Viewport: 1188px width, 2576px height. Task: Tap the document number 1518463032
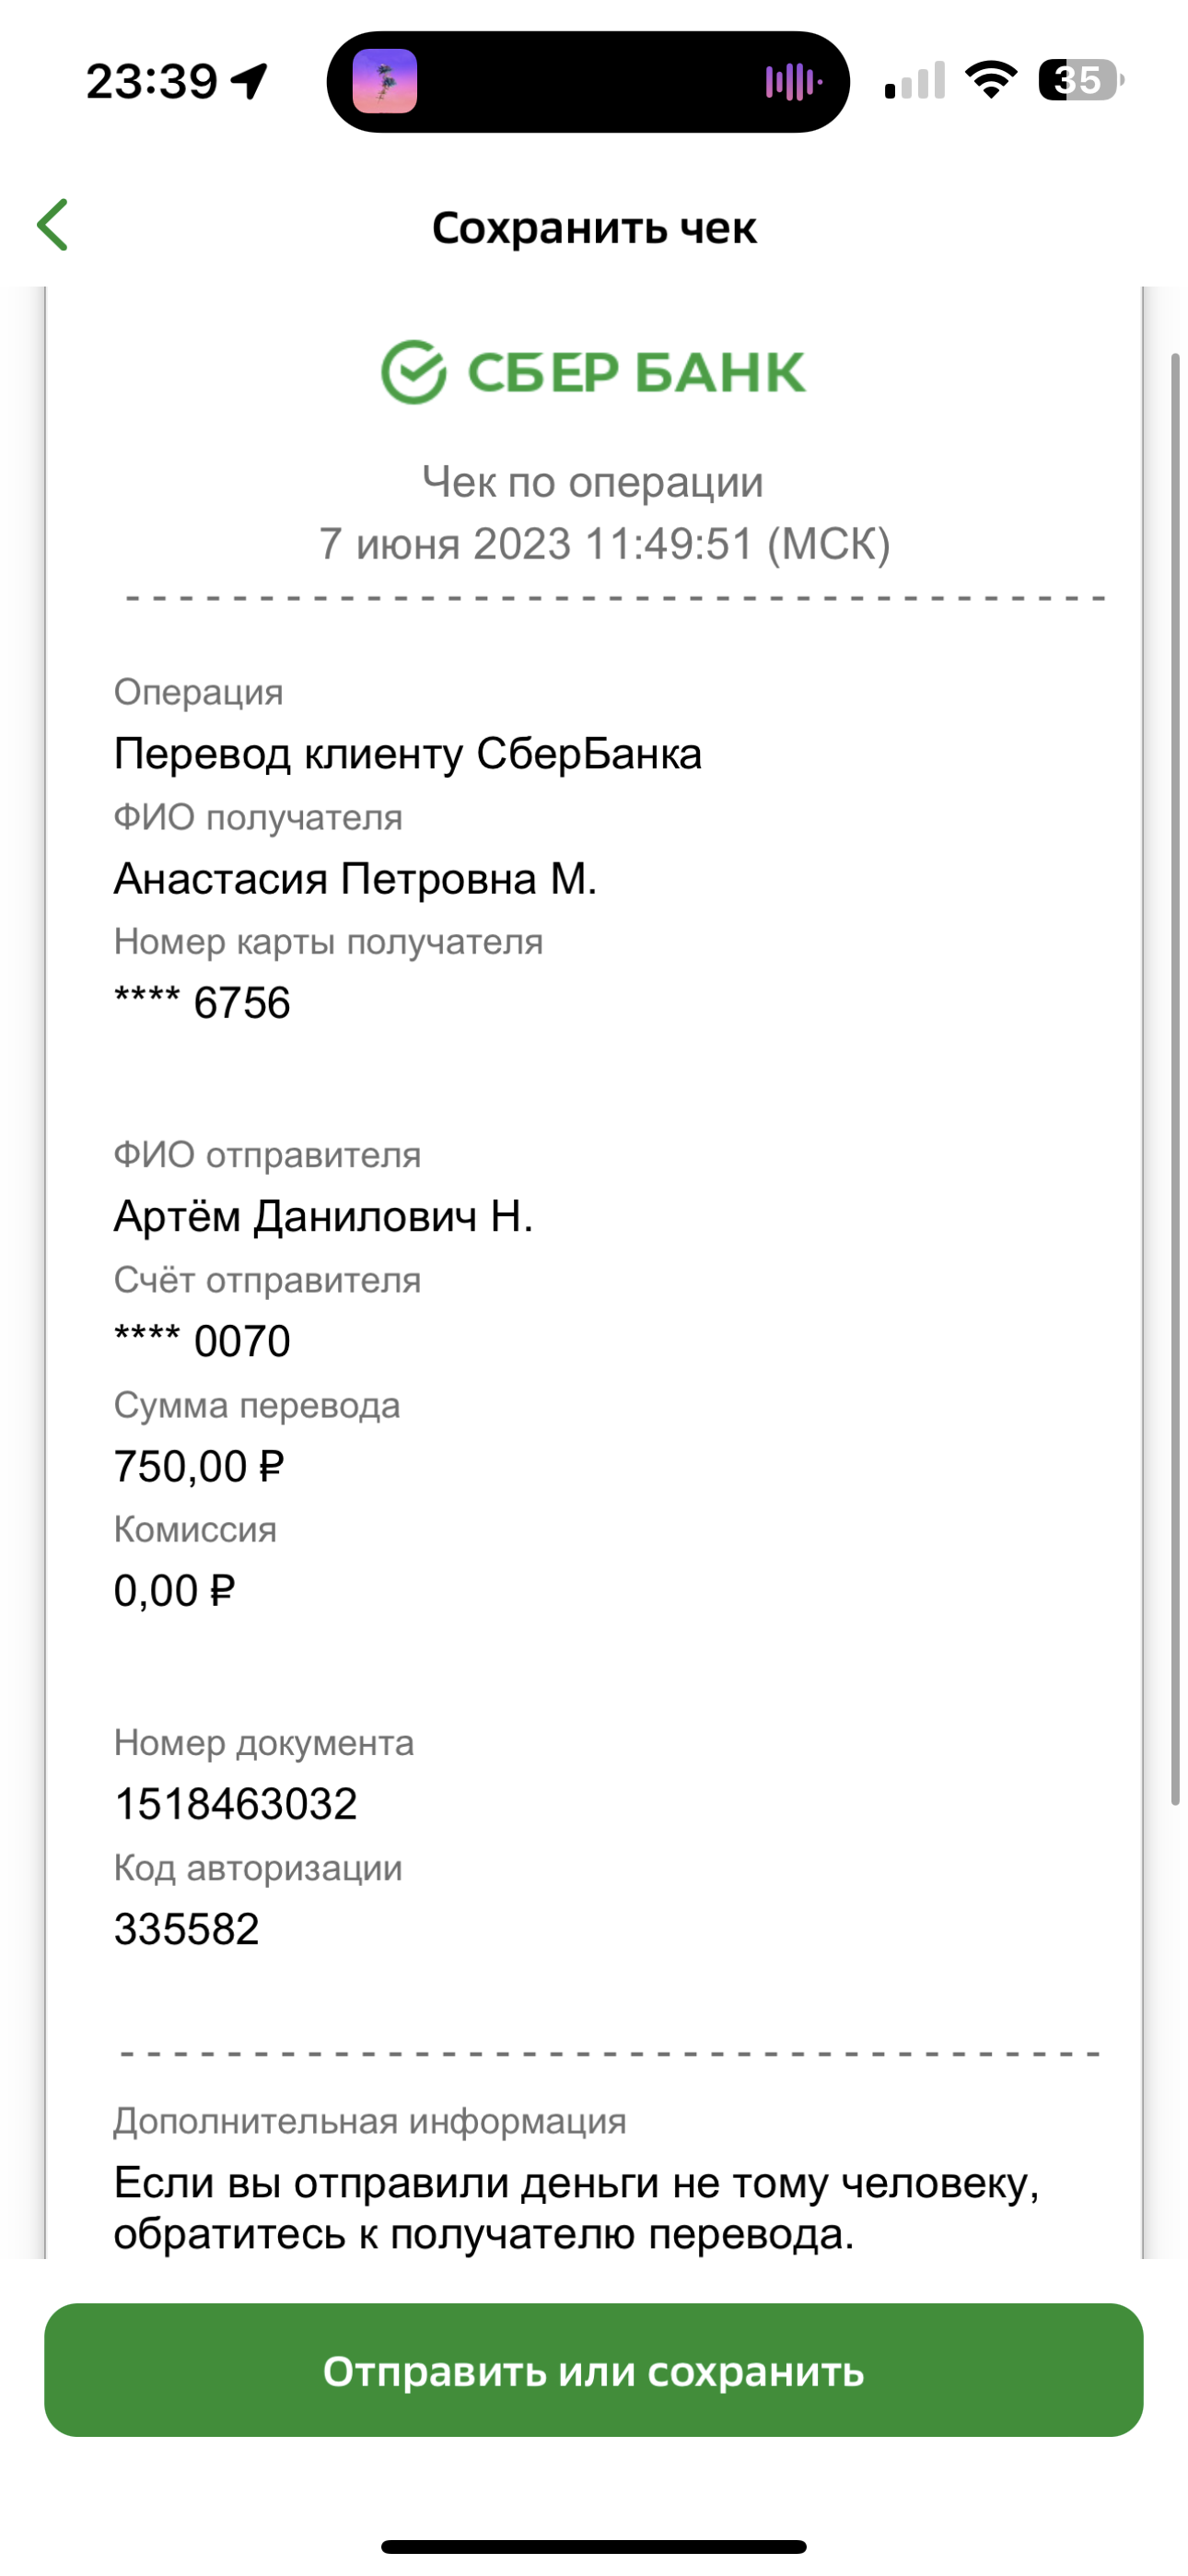(236, 1804)
